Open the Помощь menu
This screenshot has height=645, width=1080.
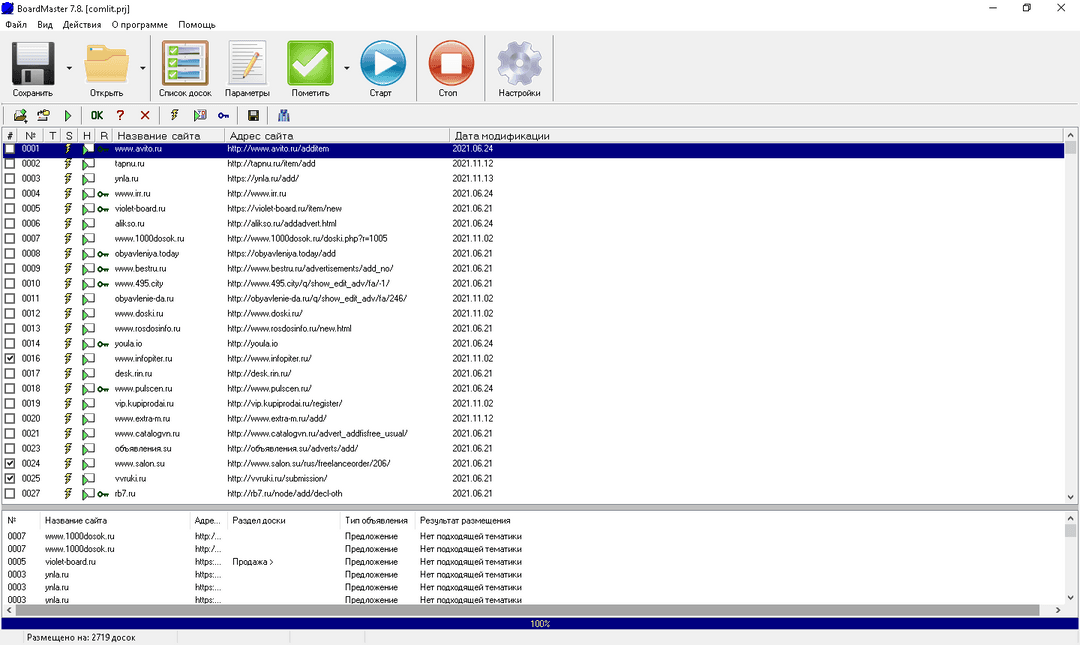(197, 25)
